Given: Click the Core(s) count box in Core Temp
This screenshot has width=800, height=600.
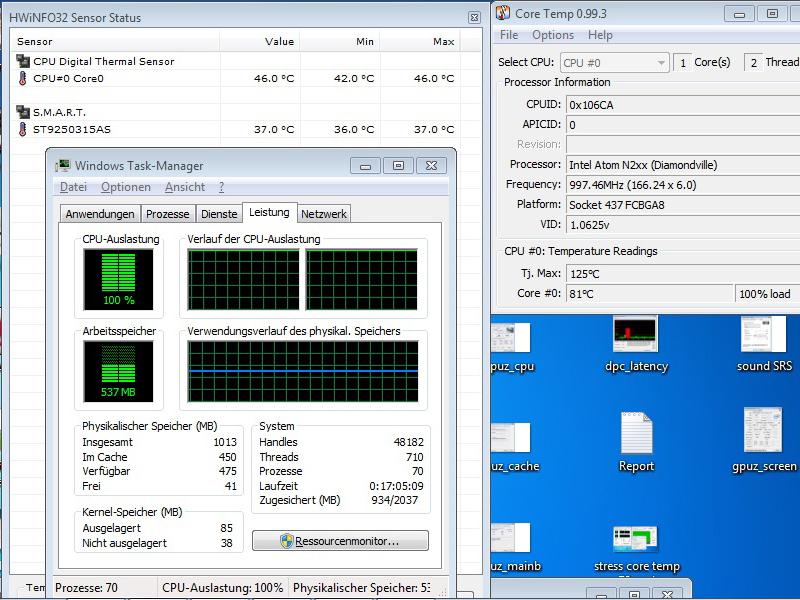Looking at the screenshot, I should [x=683, y=63].
